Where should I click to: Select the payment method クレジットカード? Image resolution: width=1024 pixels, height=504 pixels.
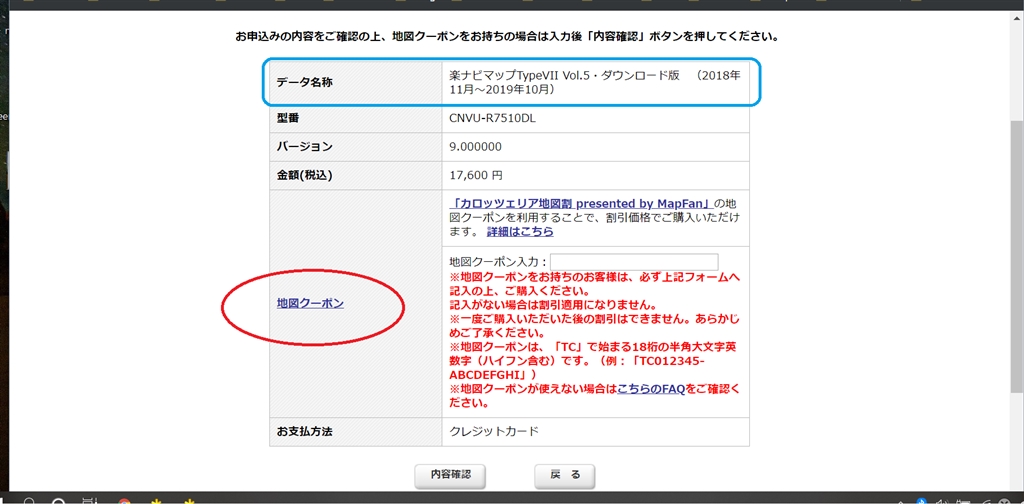494,432
